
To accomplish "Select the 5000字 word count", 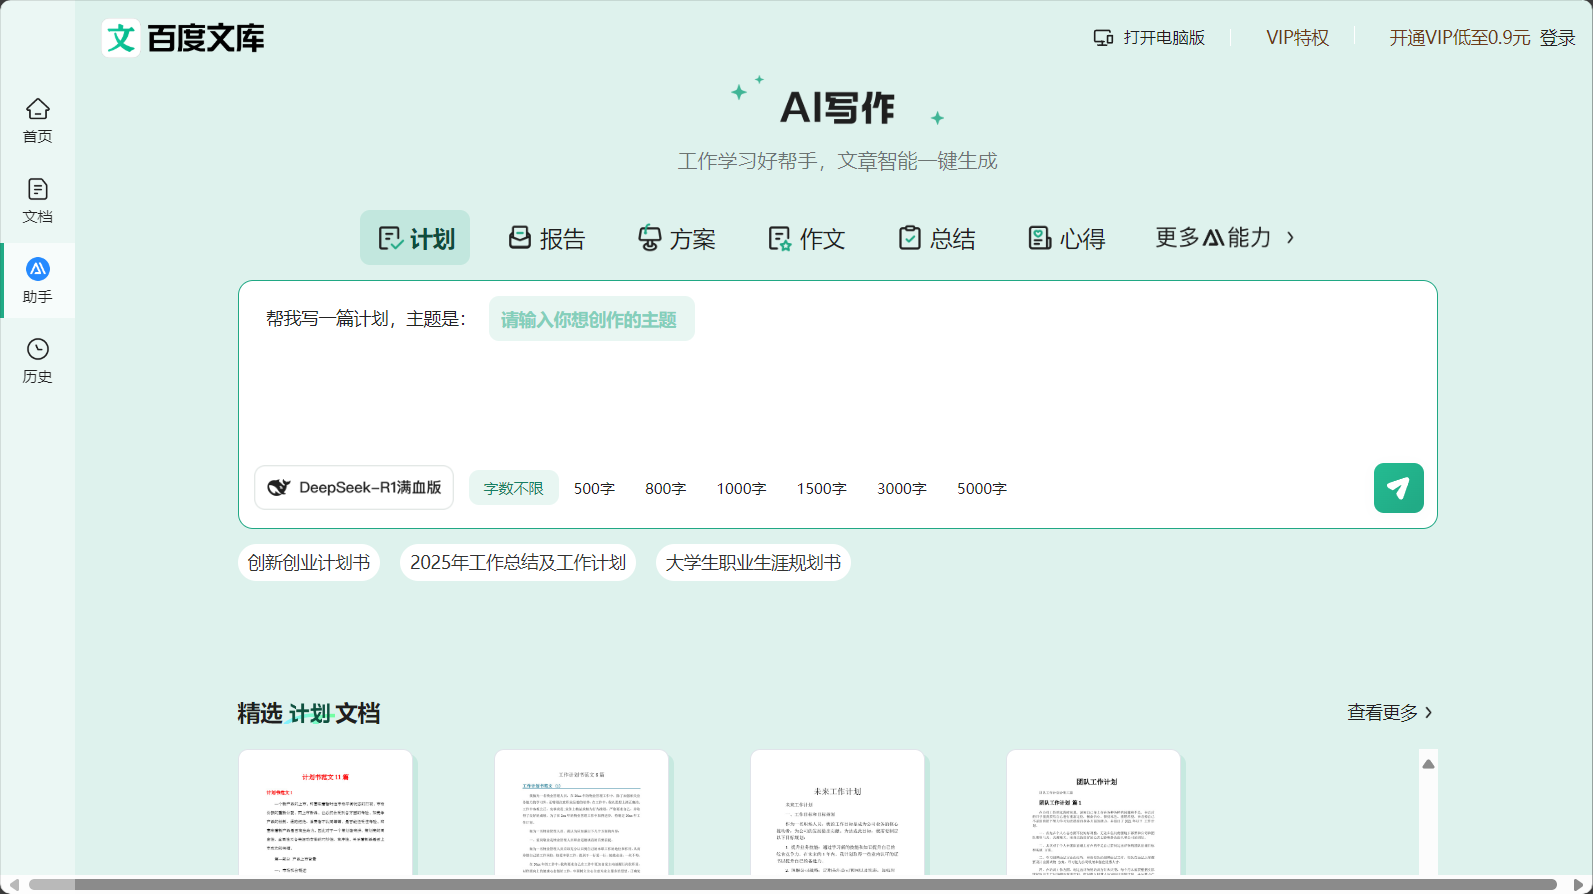I will pyautogui.click(x=981, y=488).
